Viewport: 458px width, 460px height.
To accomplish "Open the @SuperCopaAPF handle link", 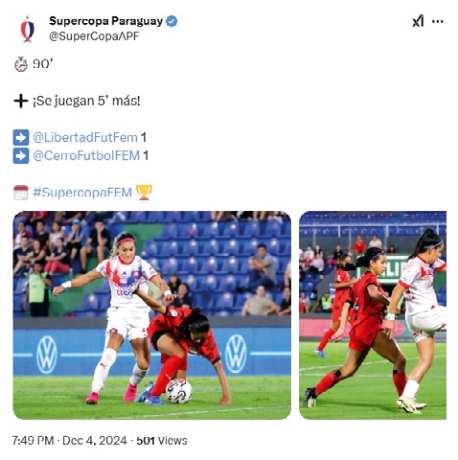I will (x=94, y=36).
